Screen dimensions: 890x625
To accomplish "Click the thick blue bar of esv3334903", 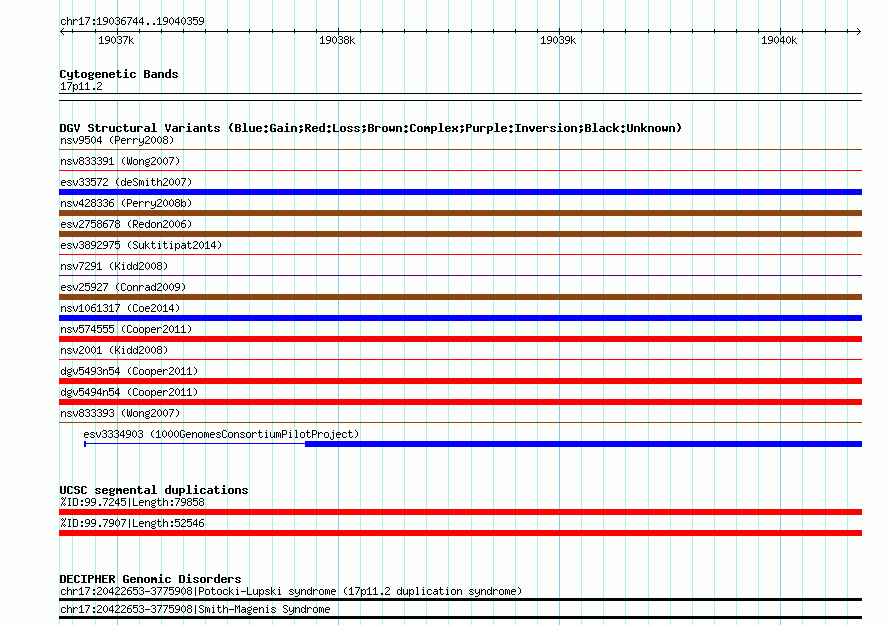I will 583,444.
